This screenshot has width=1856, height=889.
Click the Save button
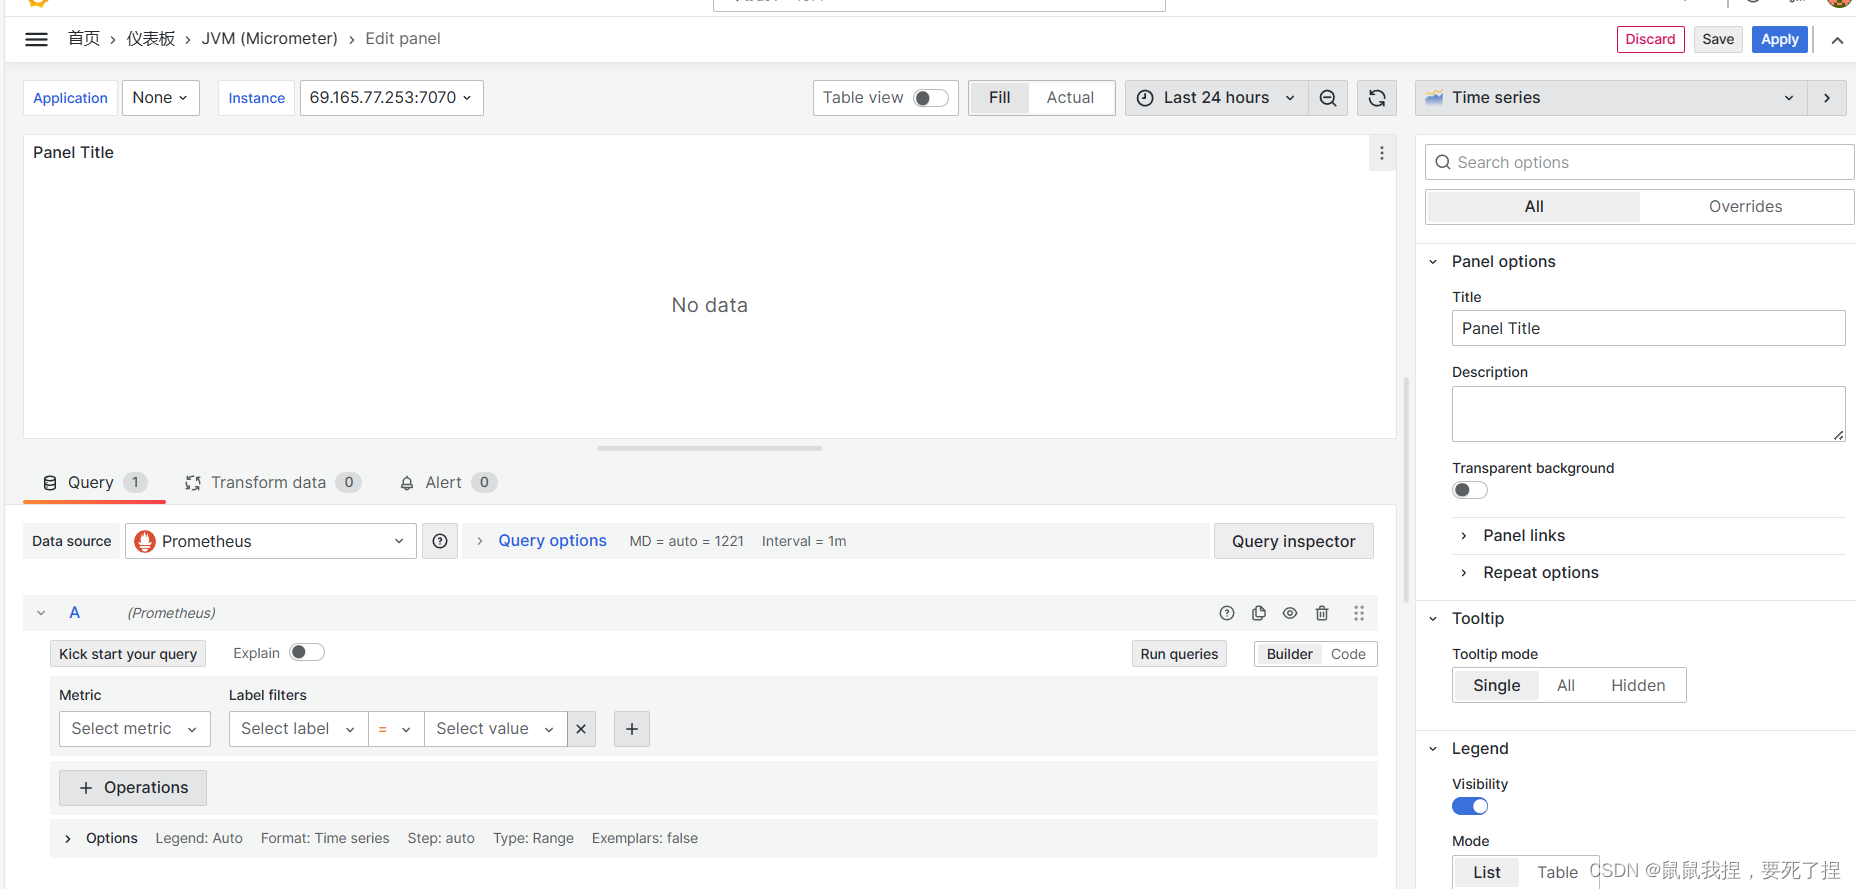1718,40
